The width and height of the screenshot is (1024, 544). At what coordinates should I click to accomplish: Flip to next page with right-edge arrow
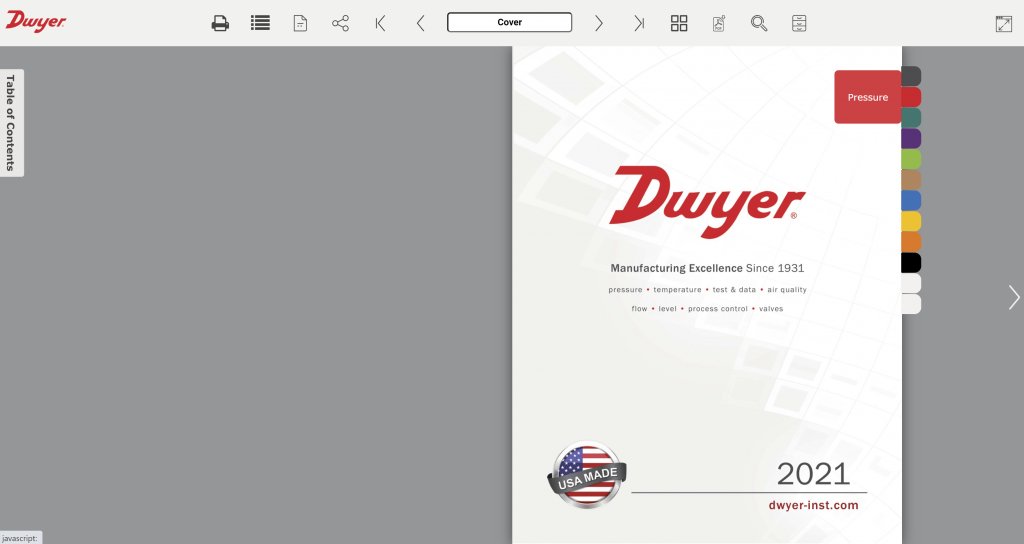point(1014,297)
